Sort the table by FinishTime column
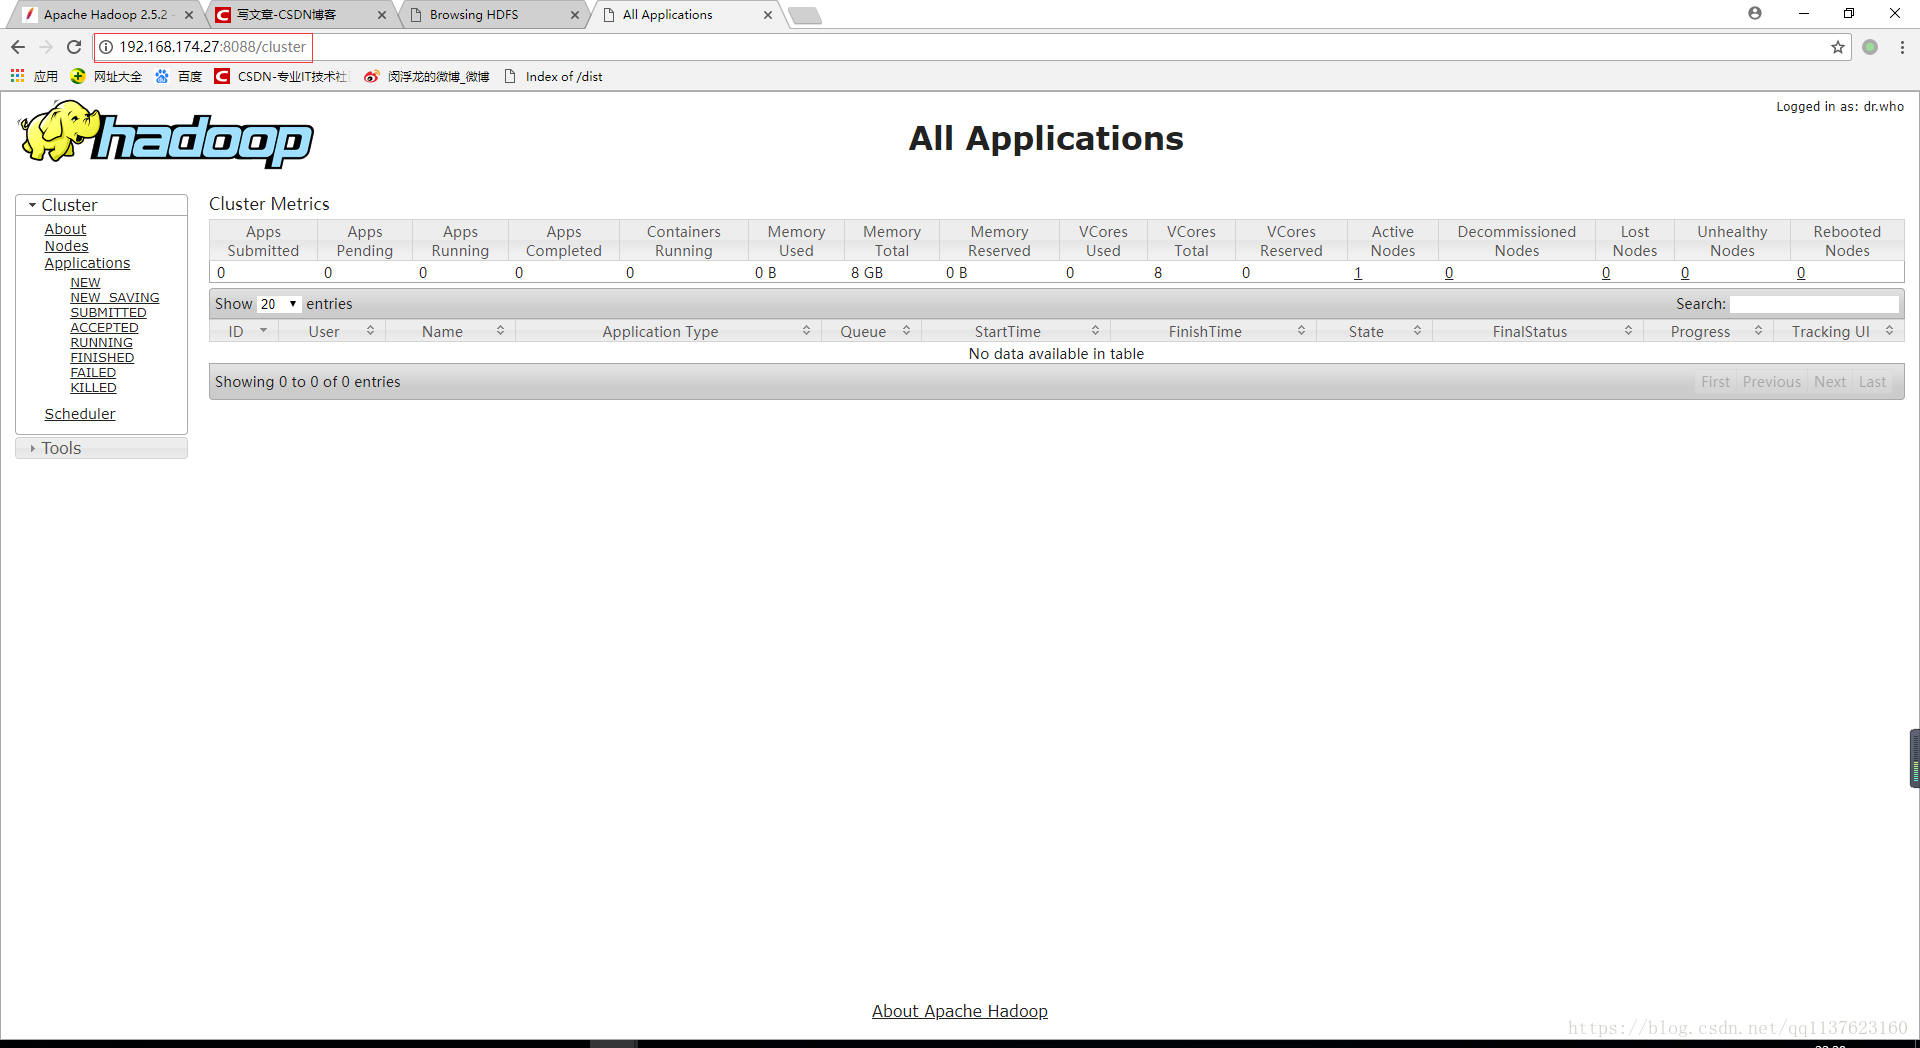Screen dimensions: 1920x1048 point(1214,332)
